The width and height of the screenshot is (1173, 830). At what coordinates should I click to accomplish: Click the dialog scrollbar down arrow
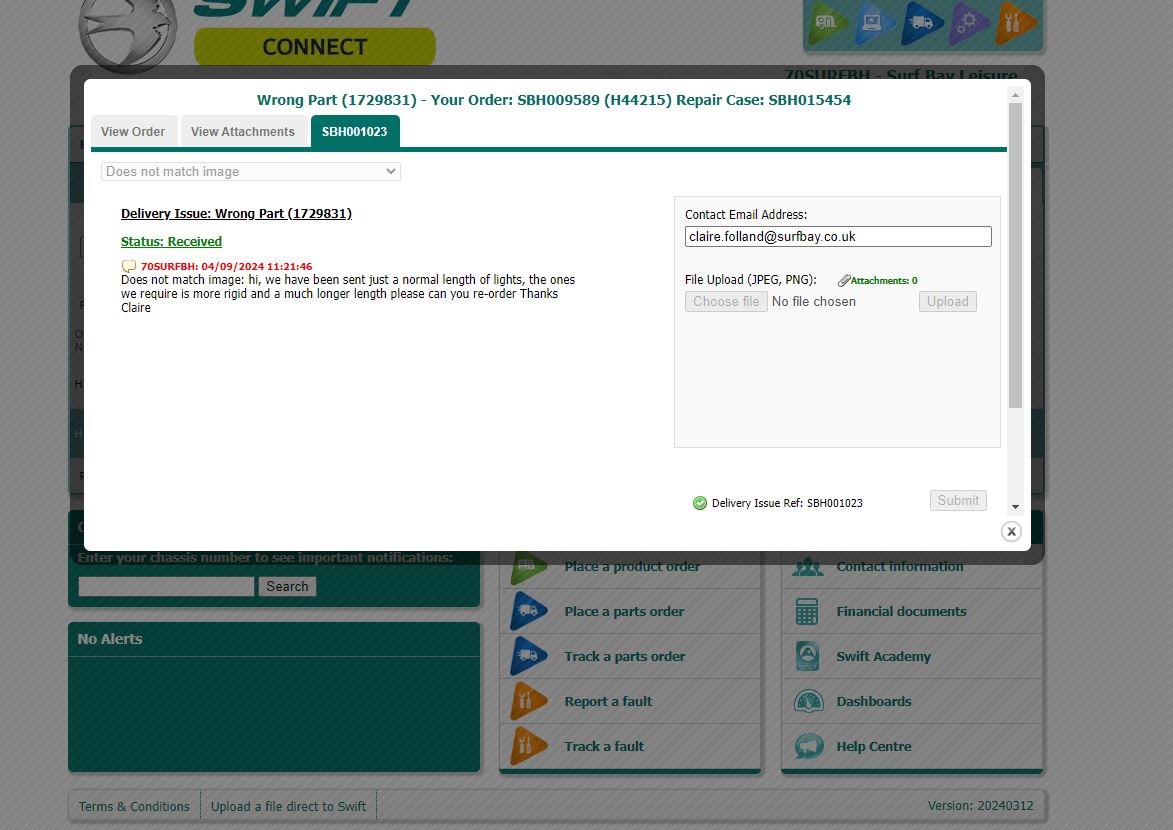tap(1015, 507)
